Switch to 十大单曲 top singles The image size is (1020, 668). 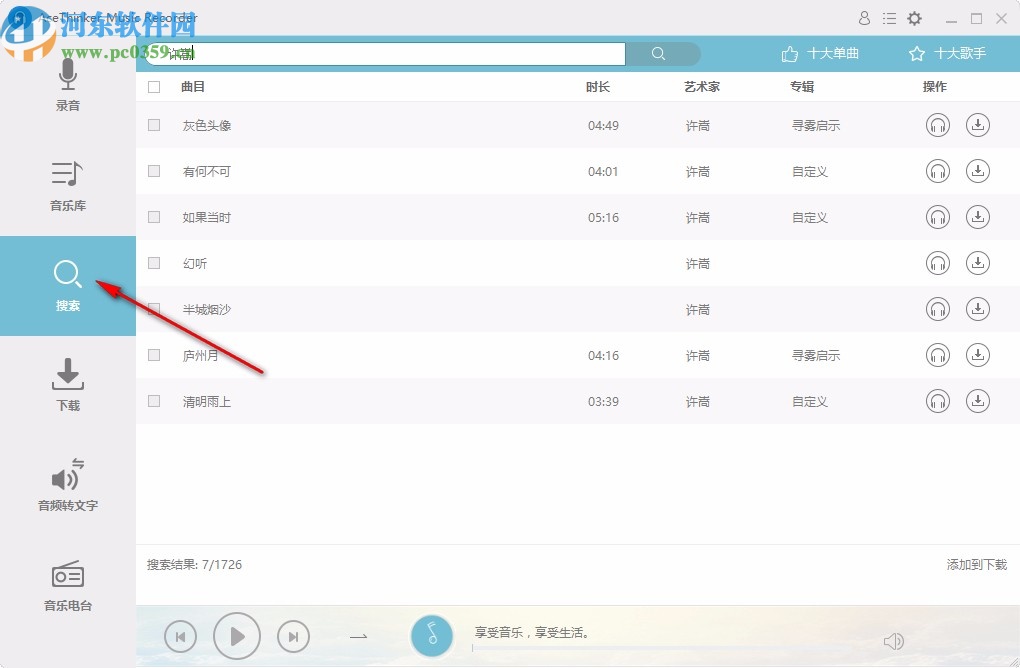click(822, 53)
